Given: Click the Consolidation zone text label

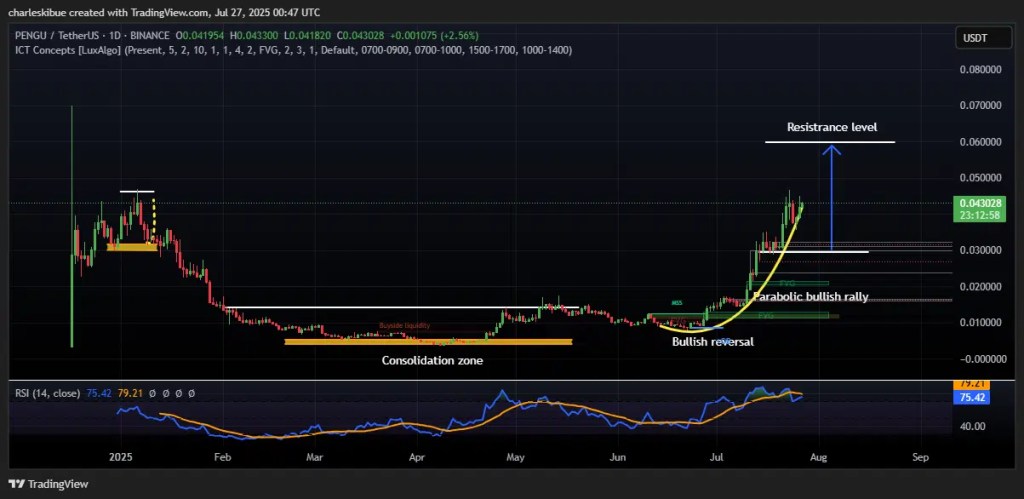Looking at the screenshot, I should pyautogui.click(x=429, y=359).
